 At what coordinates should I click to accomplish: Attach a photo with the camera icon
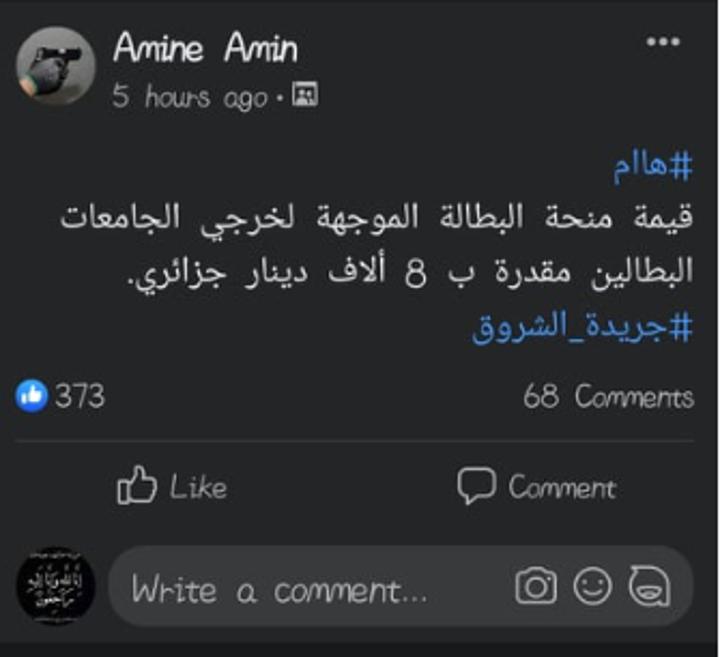pos(536,586)
